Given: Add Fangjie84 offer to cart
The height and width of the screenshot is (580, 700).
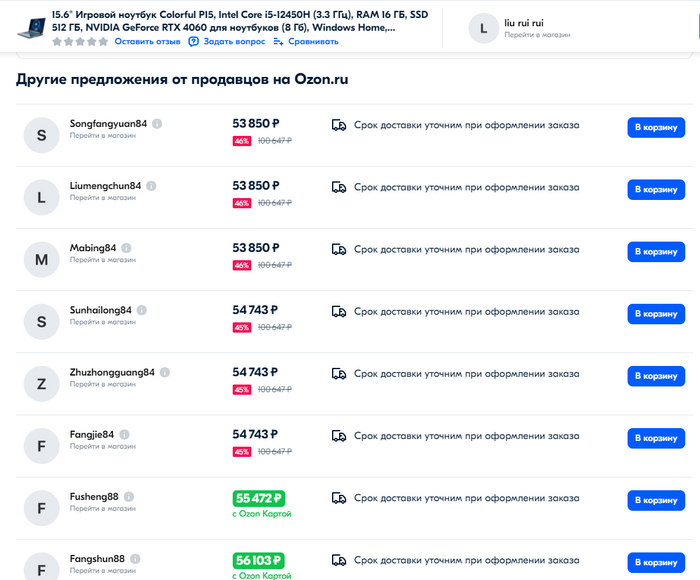Looking at the screenshot, I should click(x=656, y=437).
